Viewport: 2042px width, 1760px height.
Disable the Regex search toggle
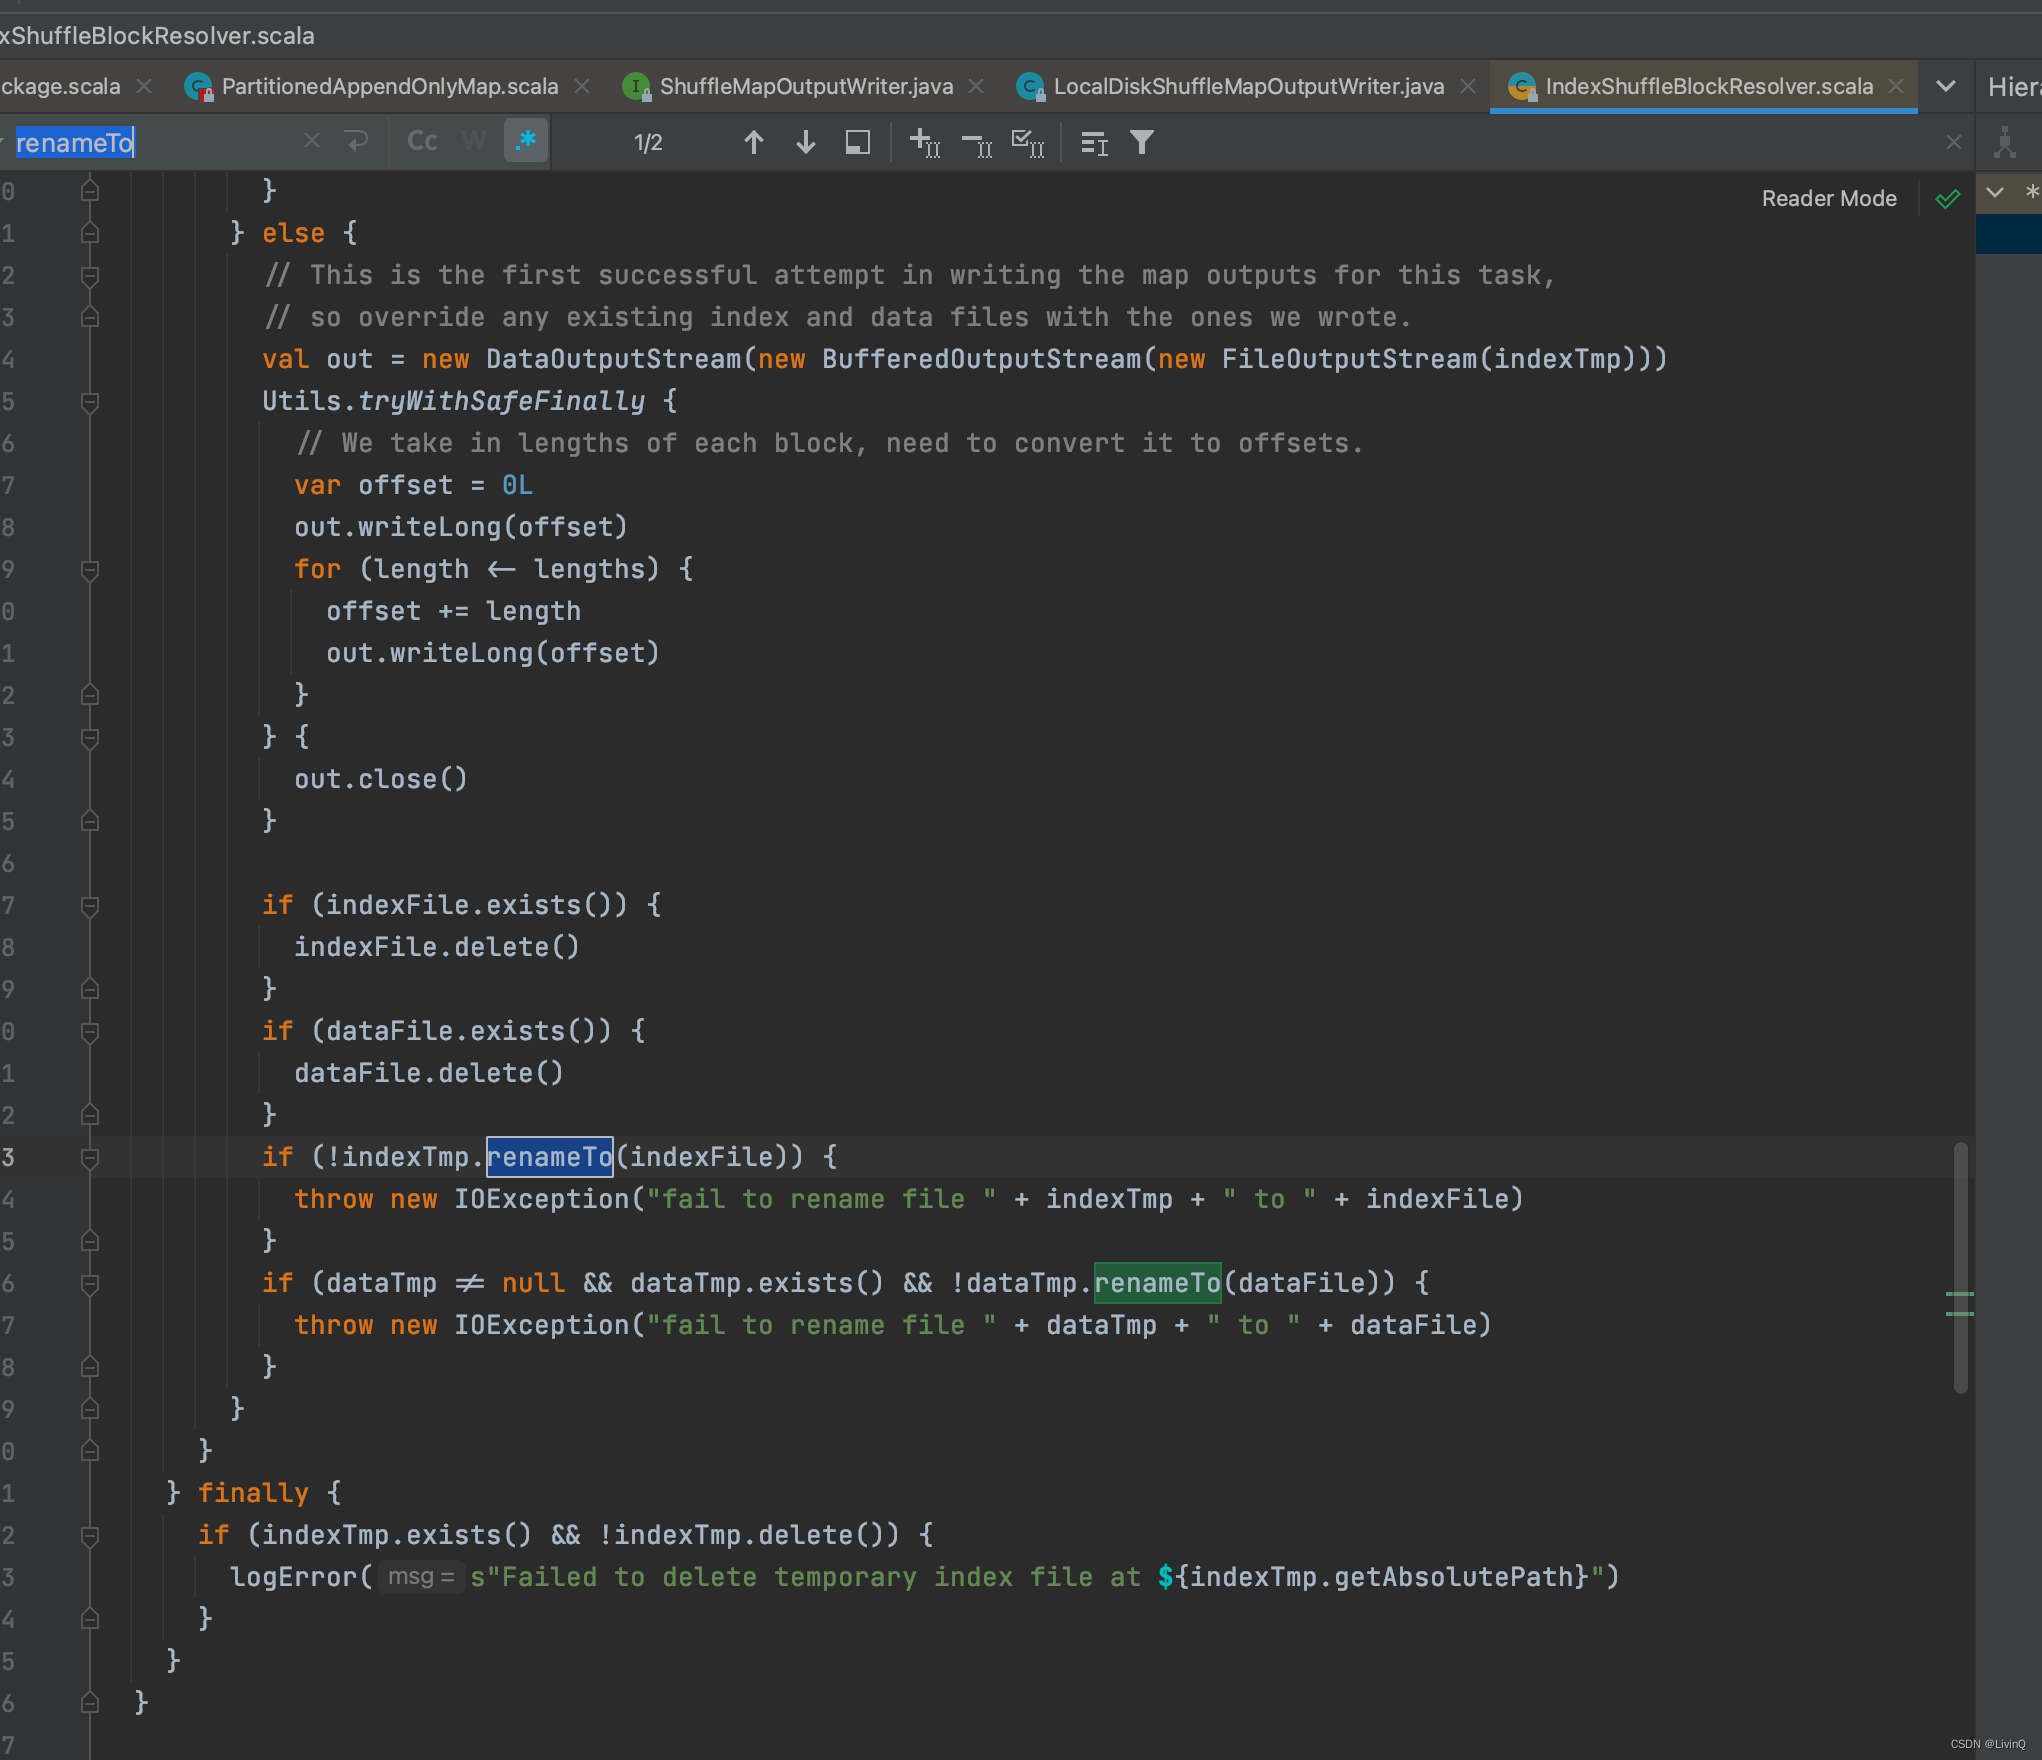coord(526,141)
